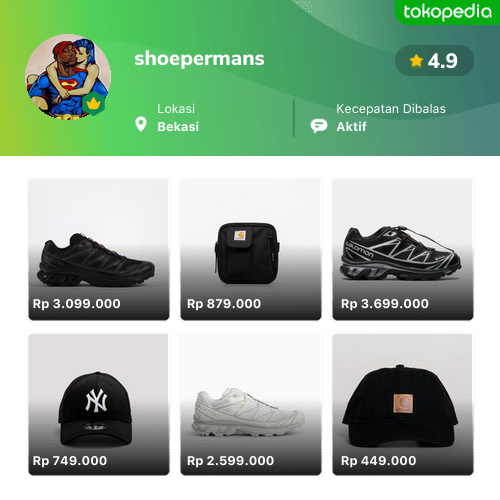Open the 4.9 rating badge
This screenshot has width=500, height=500.
pyautogui.click(x=434, y=61)
